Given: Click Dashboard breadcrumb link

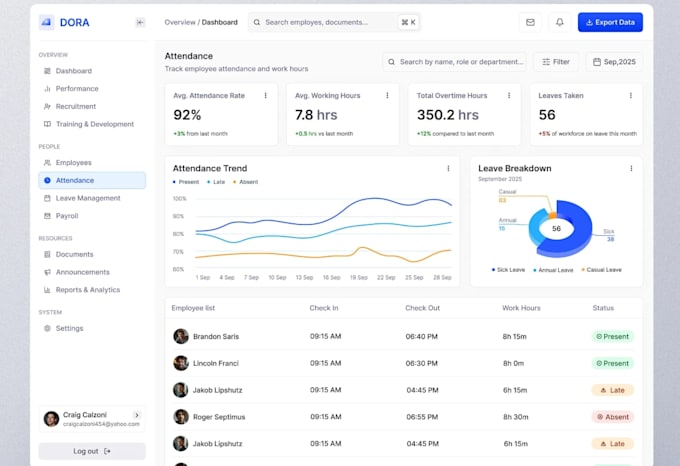Looking at the screenshot, I should pyautogui.click(x=219, y=22).
